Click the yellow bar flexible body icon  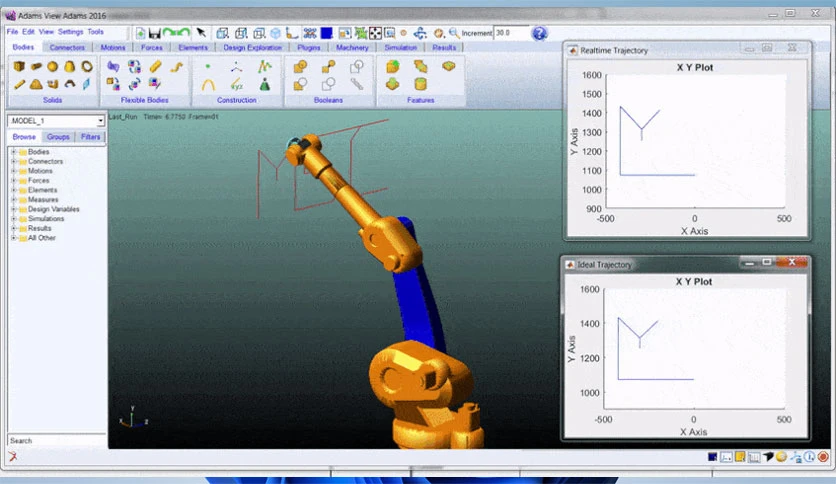(155, 66)
